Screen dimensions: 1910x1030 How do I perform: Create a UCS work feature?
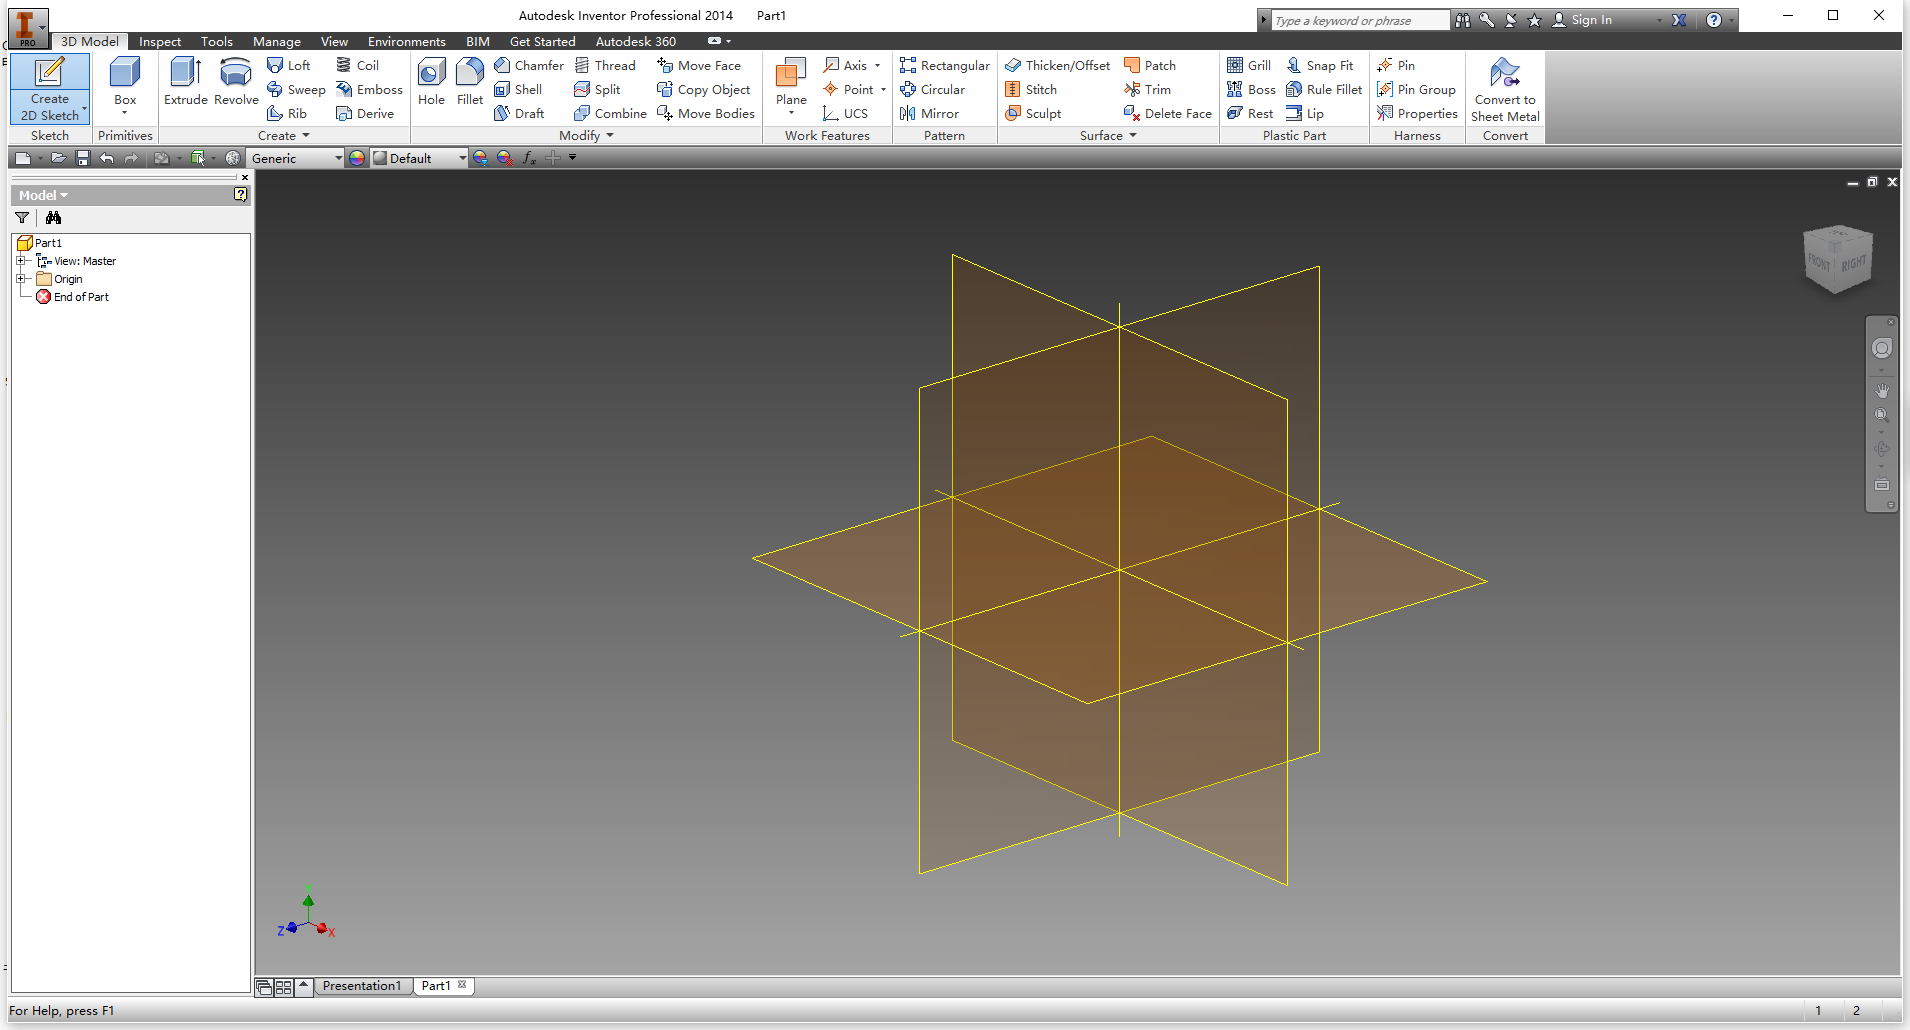[845, 113]
